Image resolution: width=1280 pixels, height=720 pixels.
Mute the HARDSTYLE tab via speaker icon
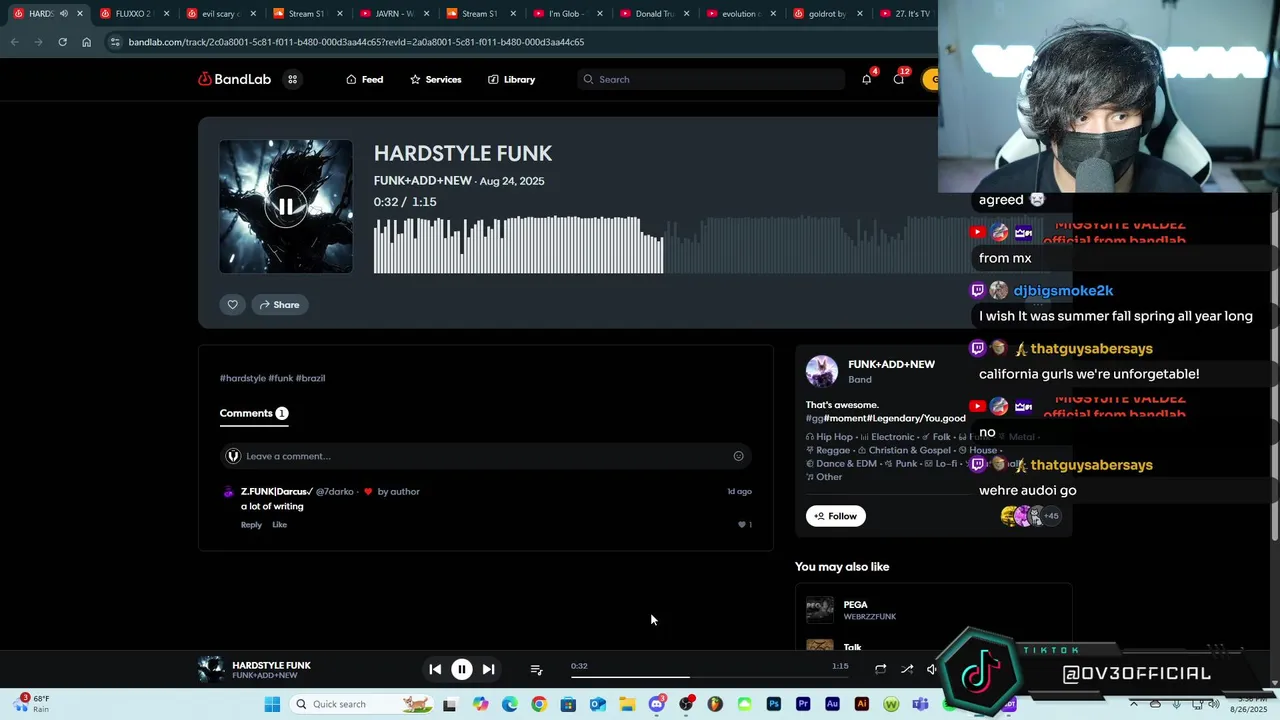(64, 14)
